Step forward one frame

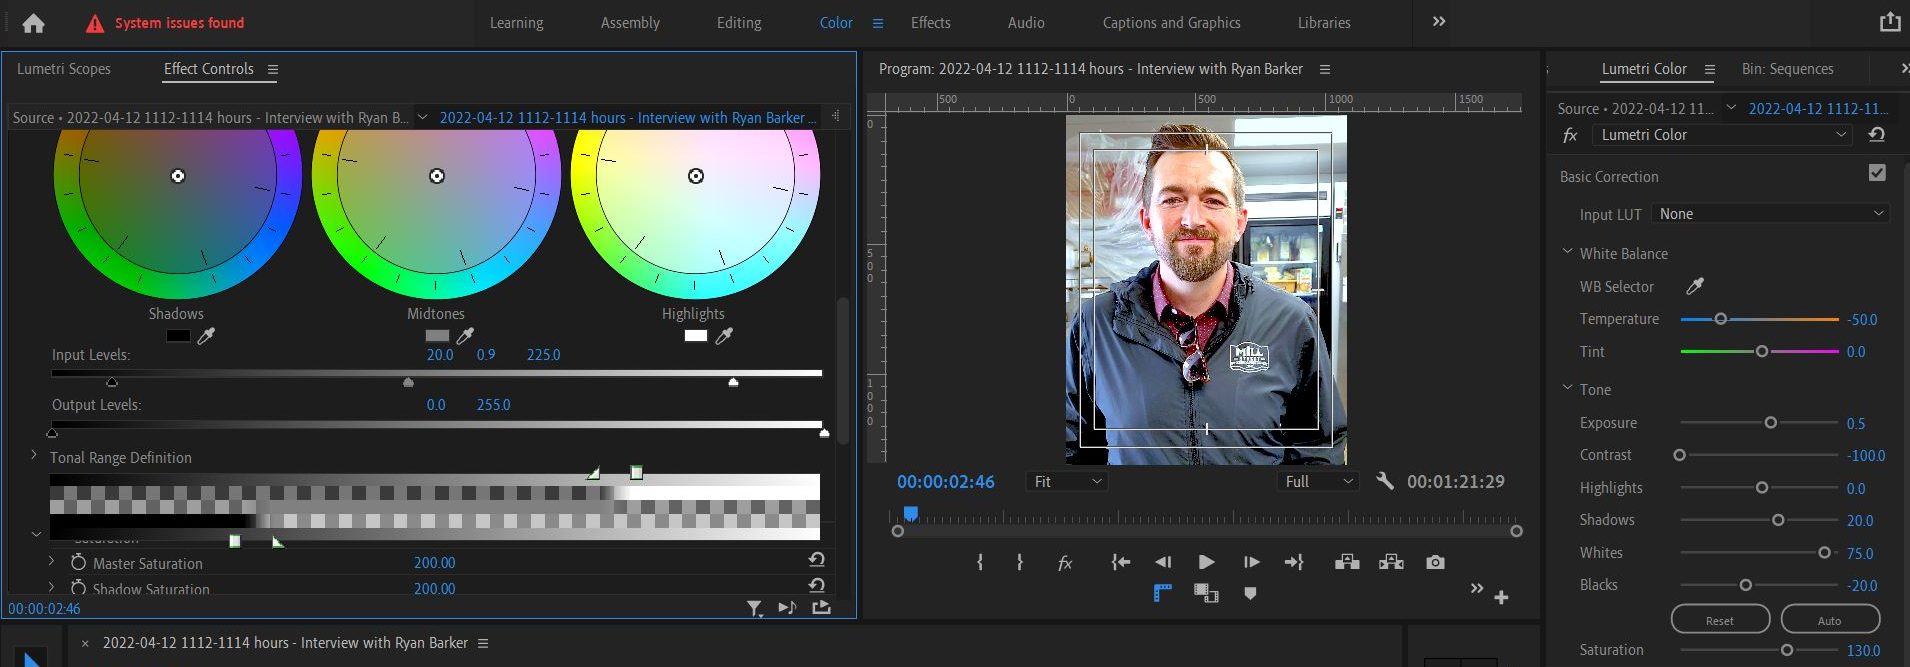tap(1251, 563)
